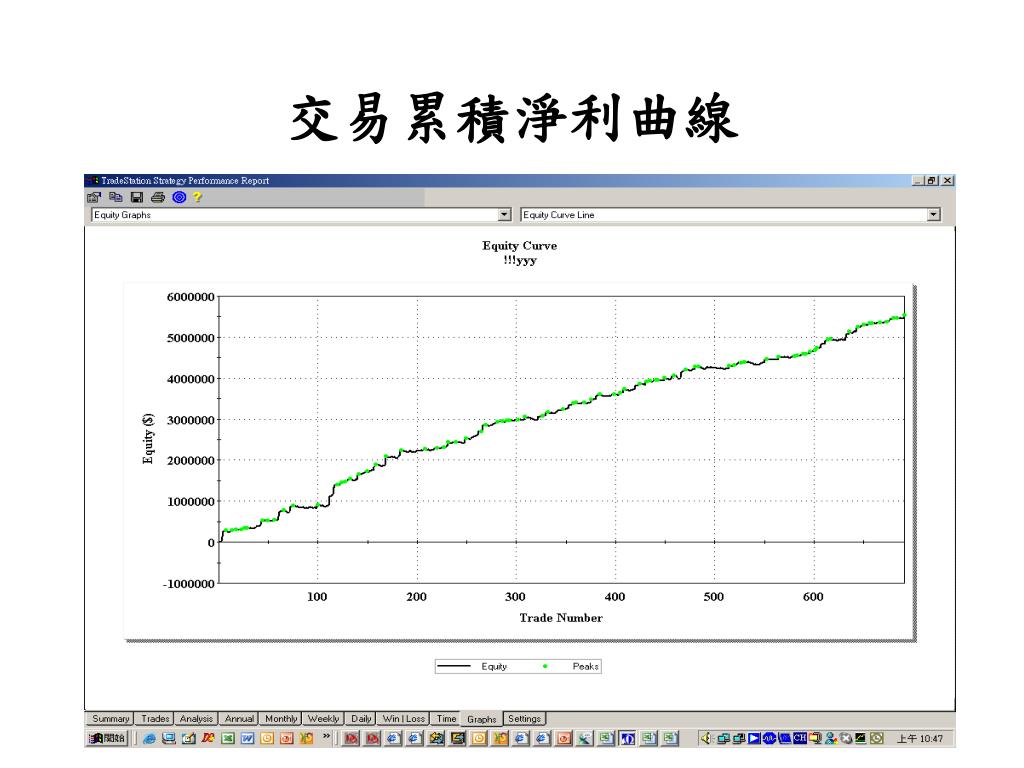
Task: Click the 3000000 y-axis value
Action: tap(191, 420)
